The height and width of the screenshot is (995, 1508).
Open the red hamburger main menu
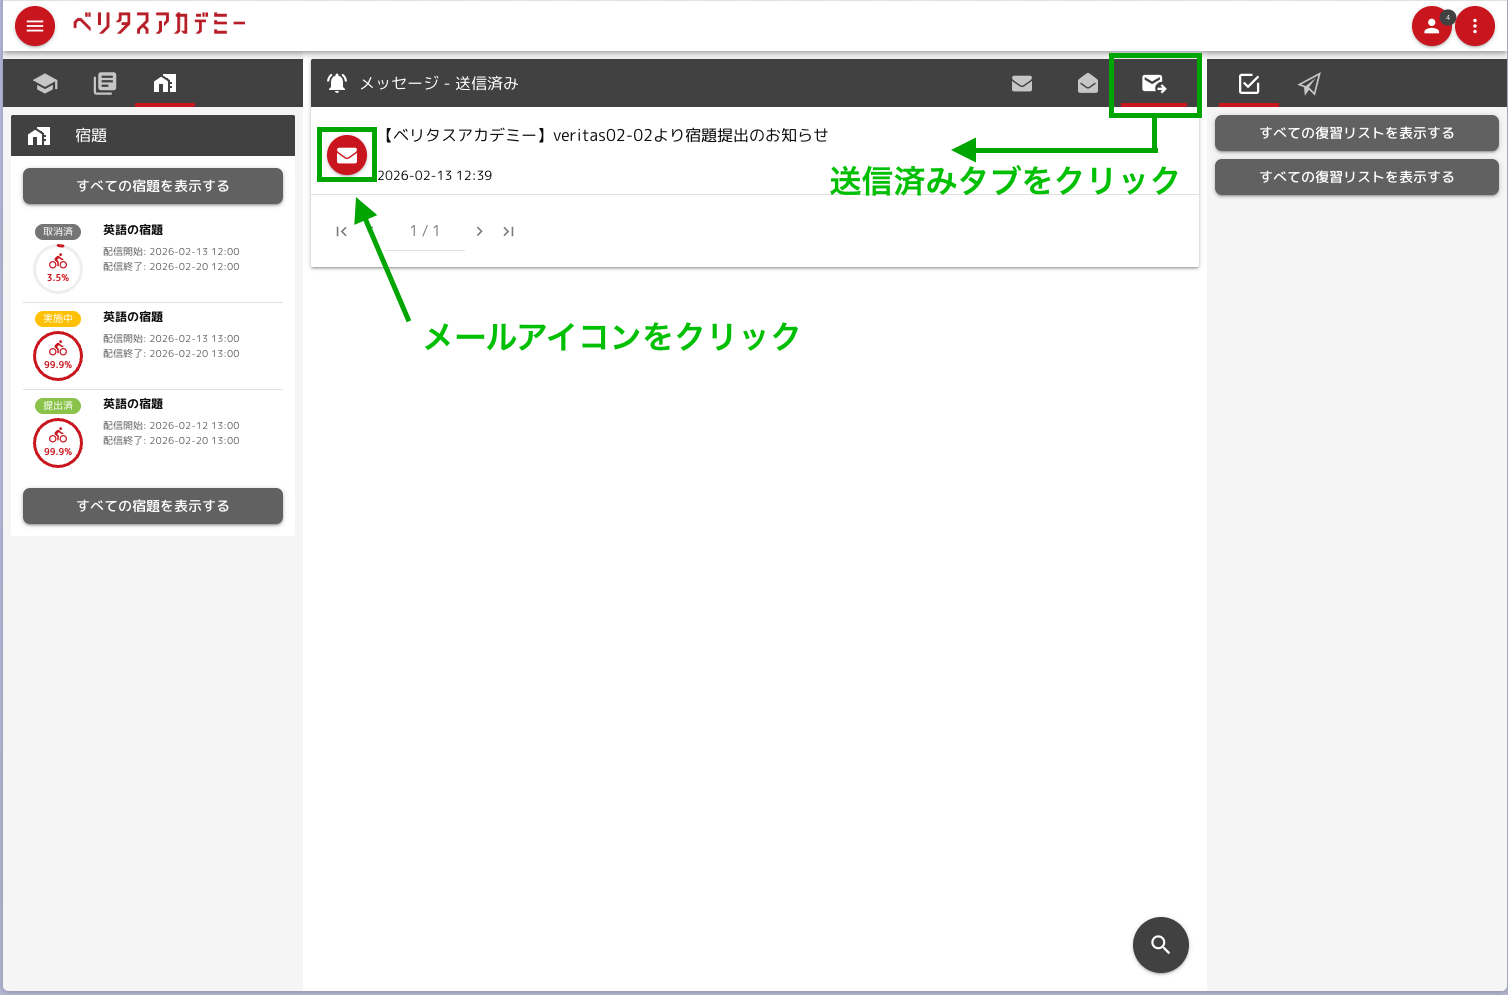(x=35, y=26)
